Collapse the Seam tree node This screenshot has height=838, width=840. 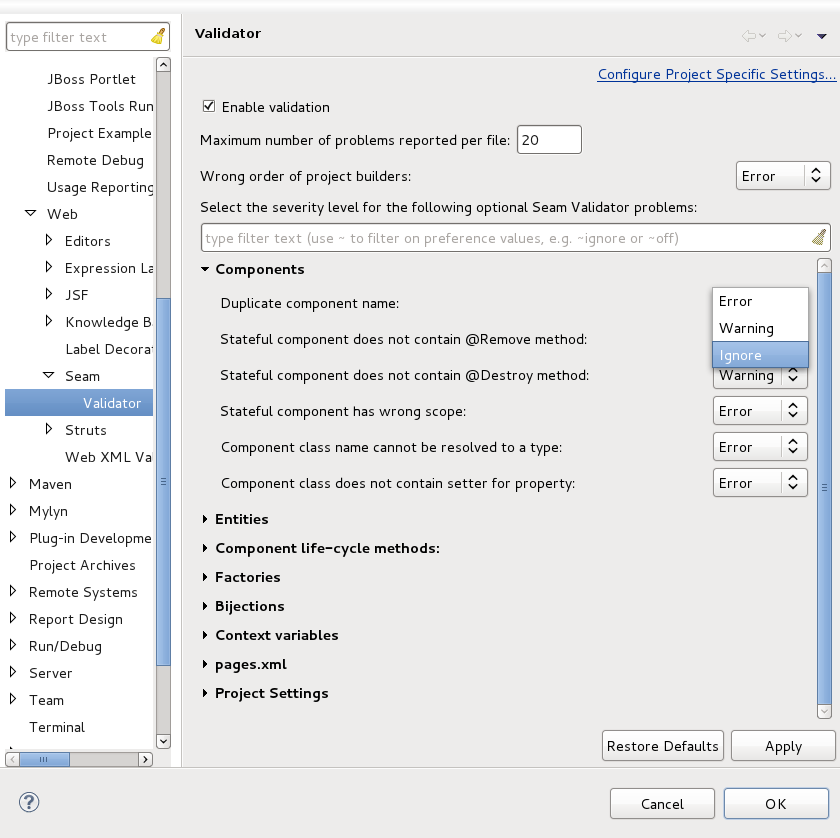pos(48,375)
